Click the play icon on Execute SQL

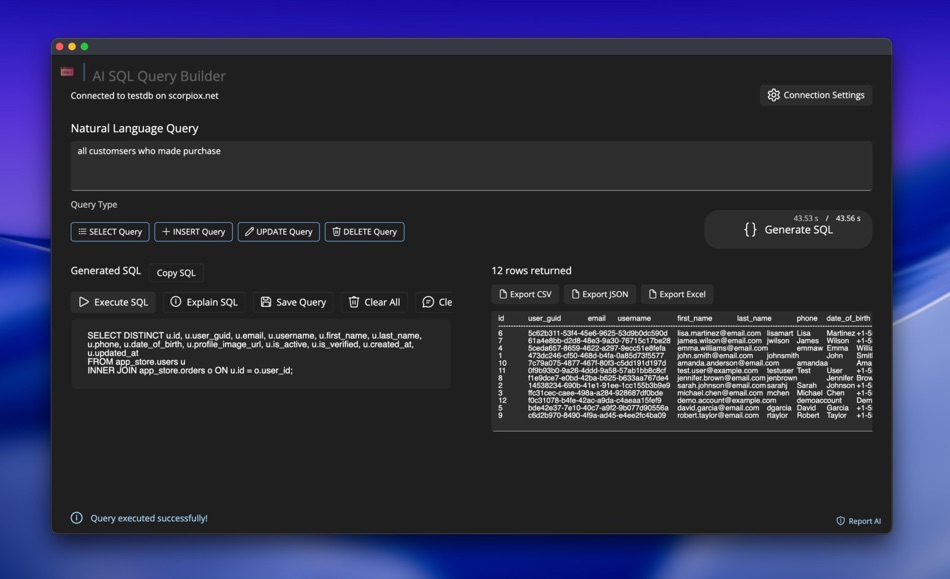tap(85, 301)
